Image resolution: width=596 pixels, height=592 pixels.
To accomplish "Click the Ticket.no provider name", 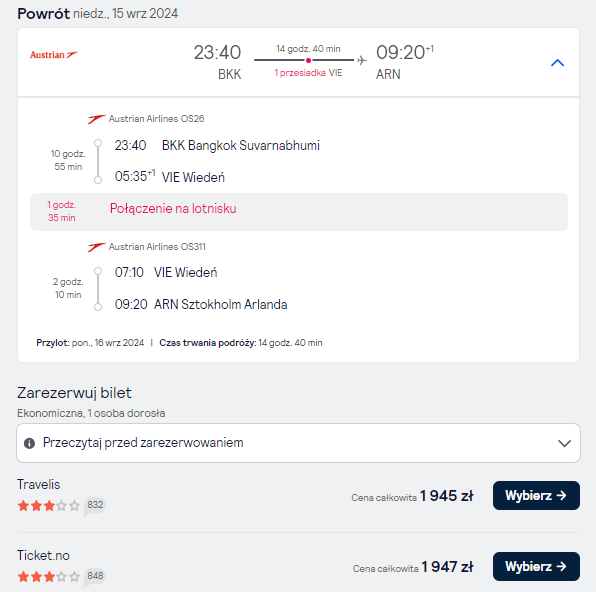I will pyautogui.click(x=43, y=555).
